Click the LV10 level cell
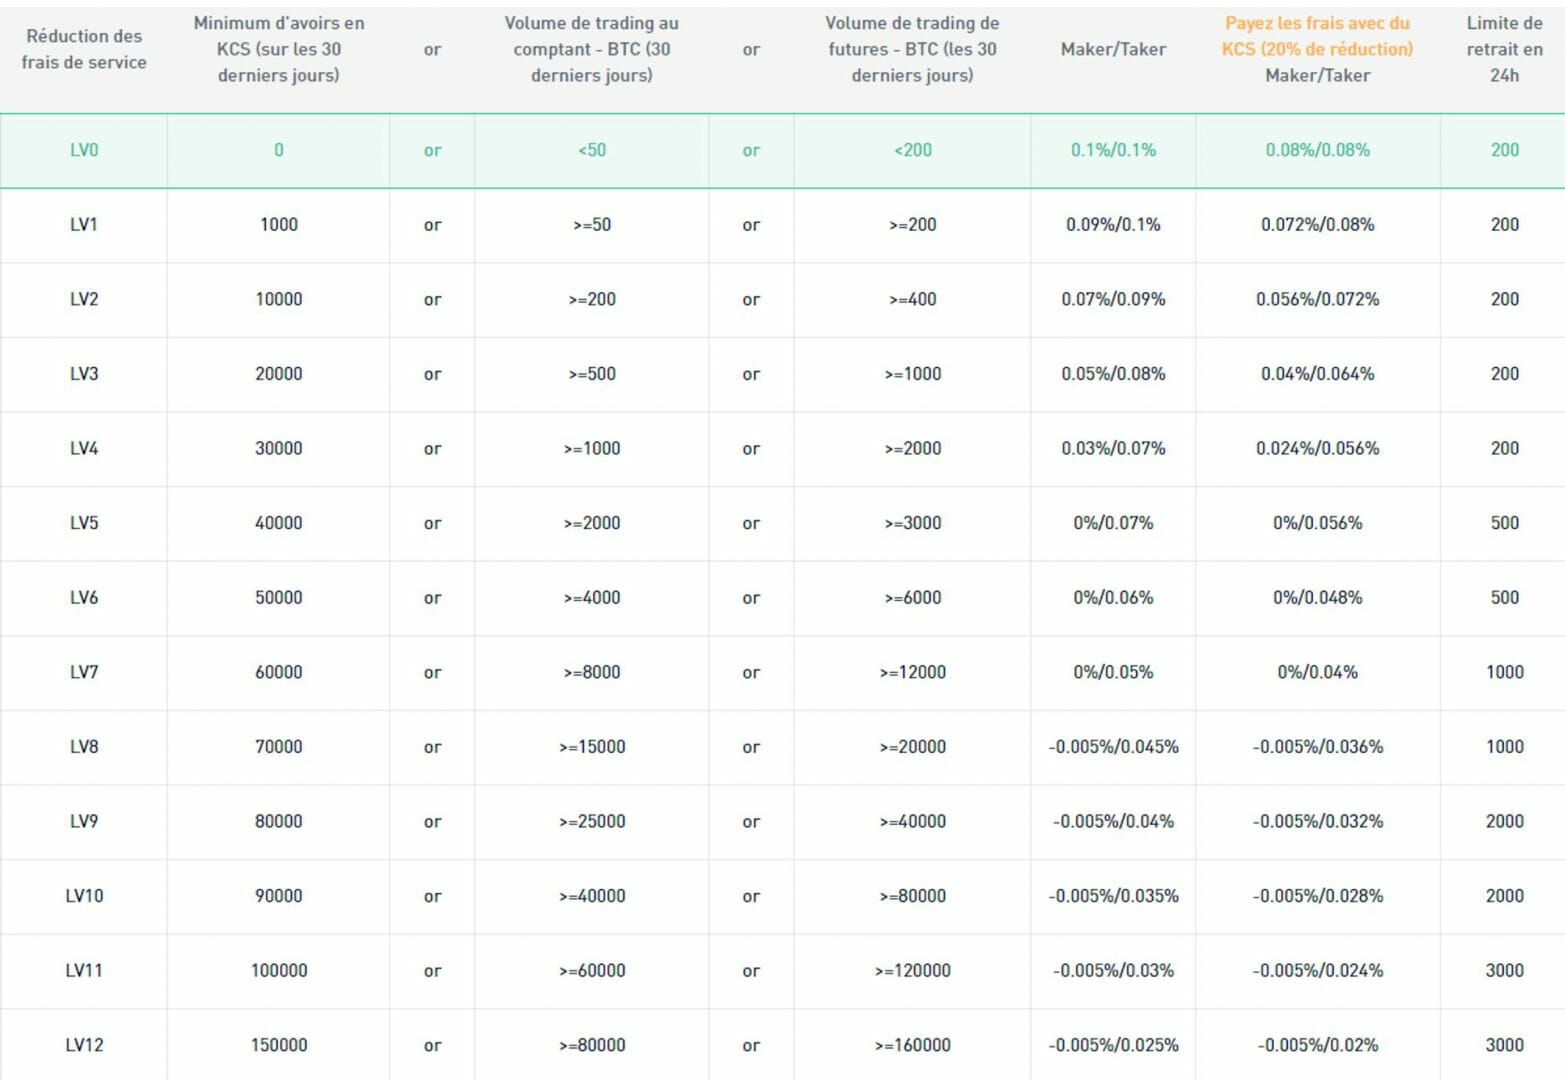Screen dimensions: 1565x1080 point(84,896)
